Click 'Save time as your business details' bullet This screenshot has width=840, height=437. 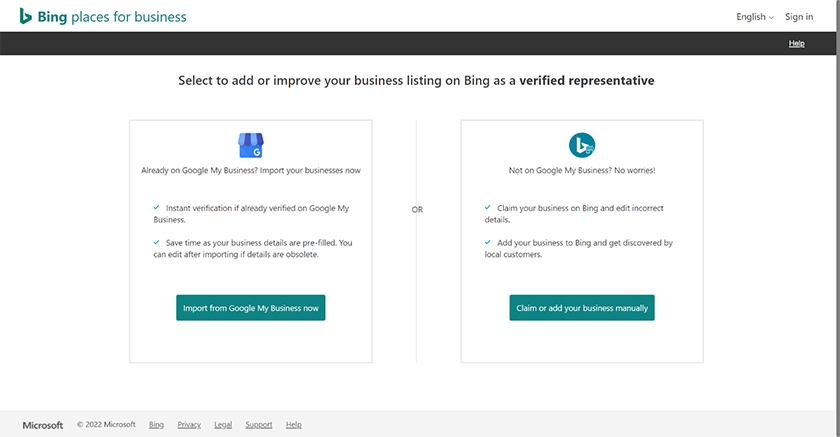tap(253, 248)
